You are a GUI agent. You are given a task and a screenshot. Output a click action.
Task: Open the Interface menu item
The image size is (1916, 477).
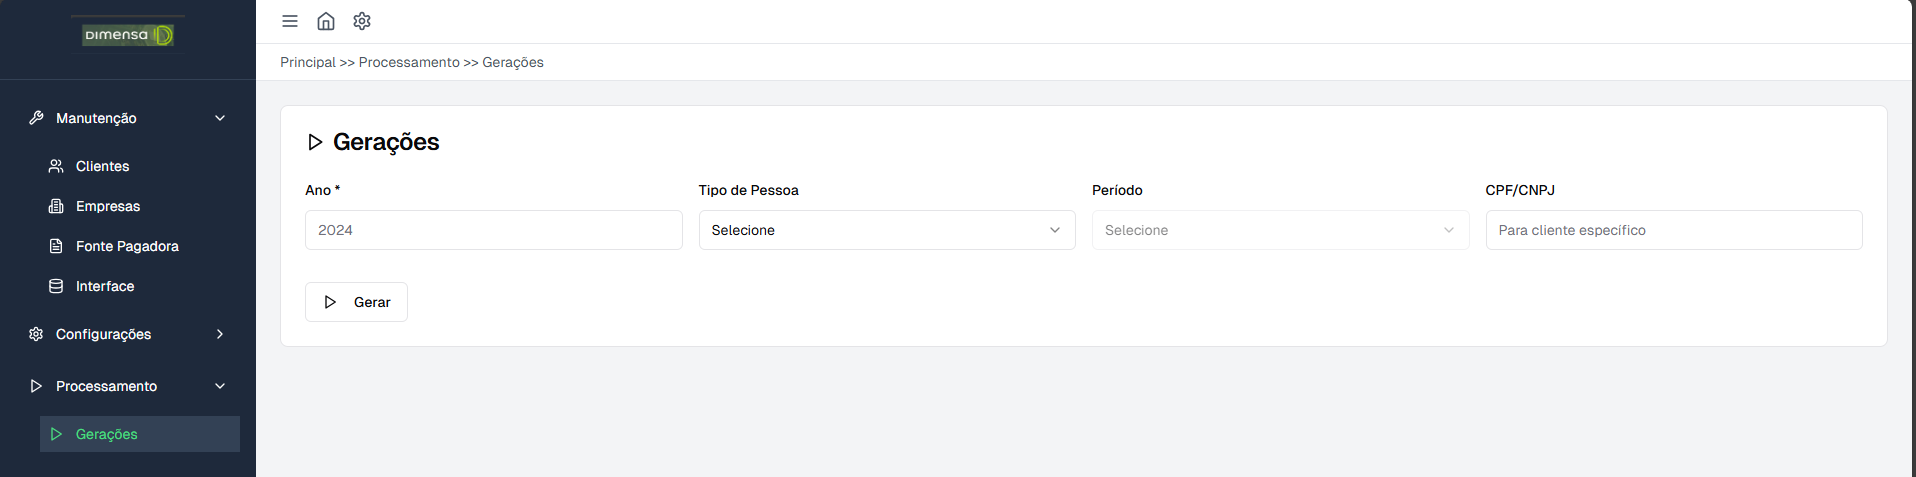(105, 286)
